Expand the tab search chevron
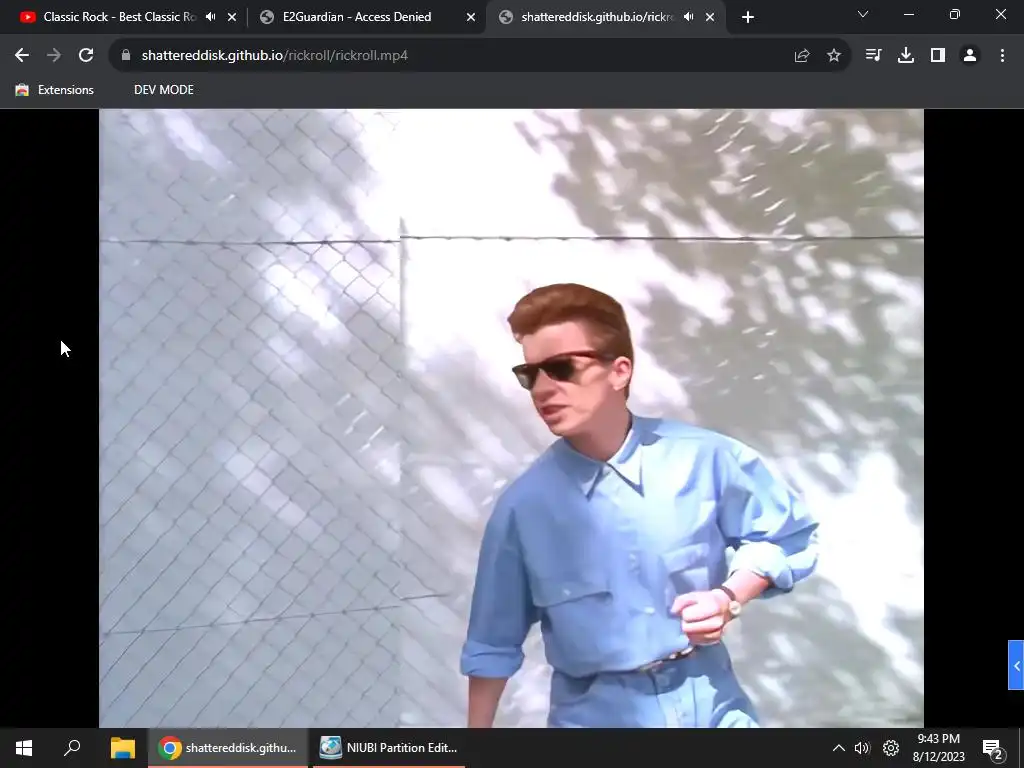The image size is (1024, 768). point(863,14)
